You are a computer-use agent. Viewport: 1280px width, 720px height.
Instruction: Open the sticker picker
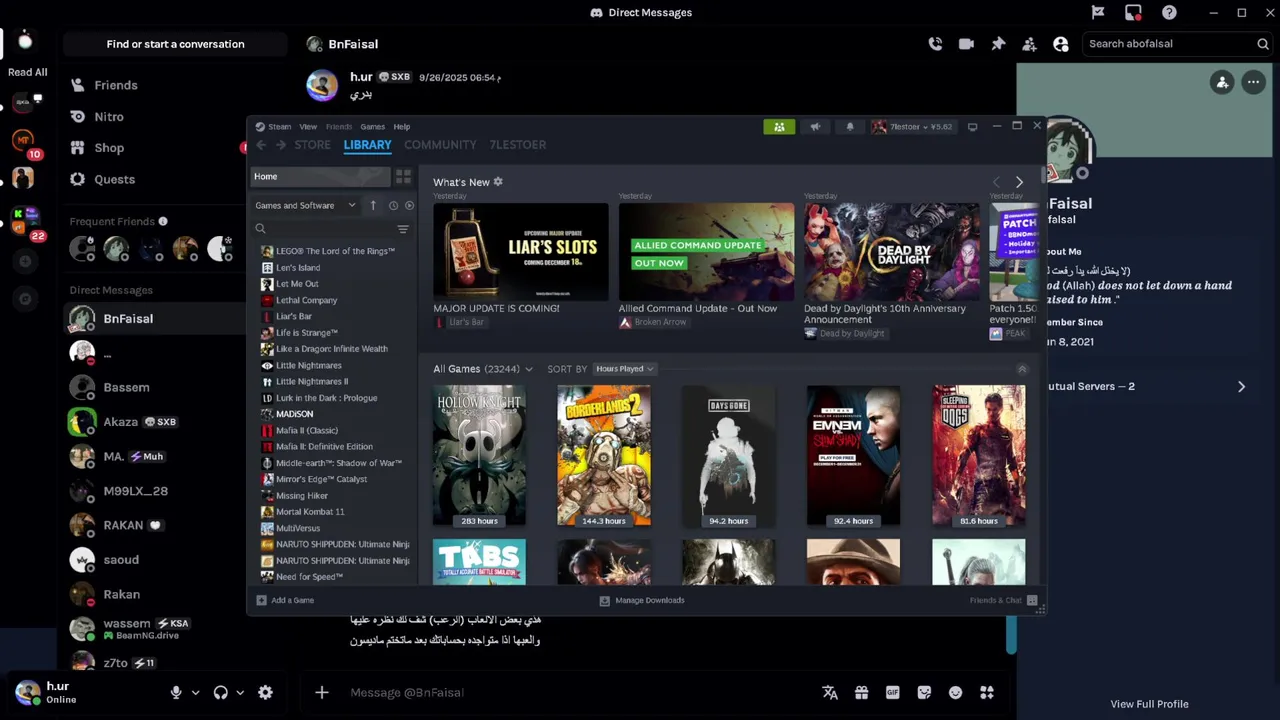click(x=924, y=692)
